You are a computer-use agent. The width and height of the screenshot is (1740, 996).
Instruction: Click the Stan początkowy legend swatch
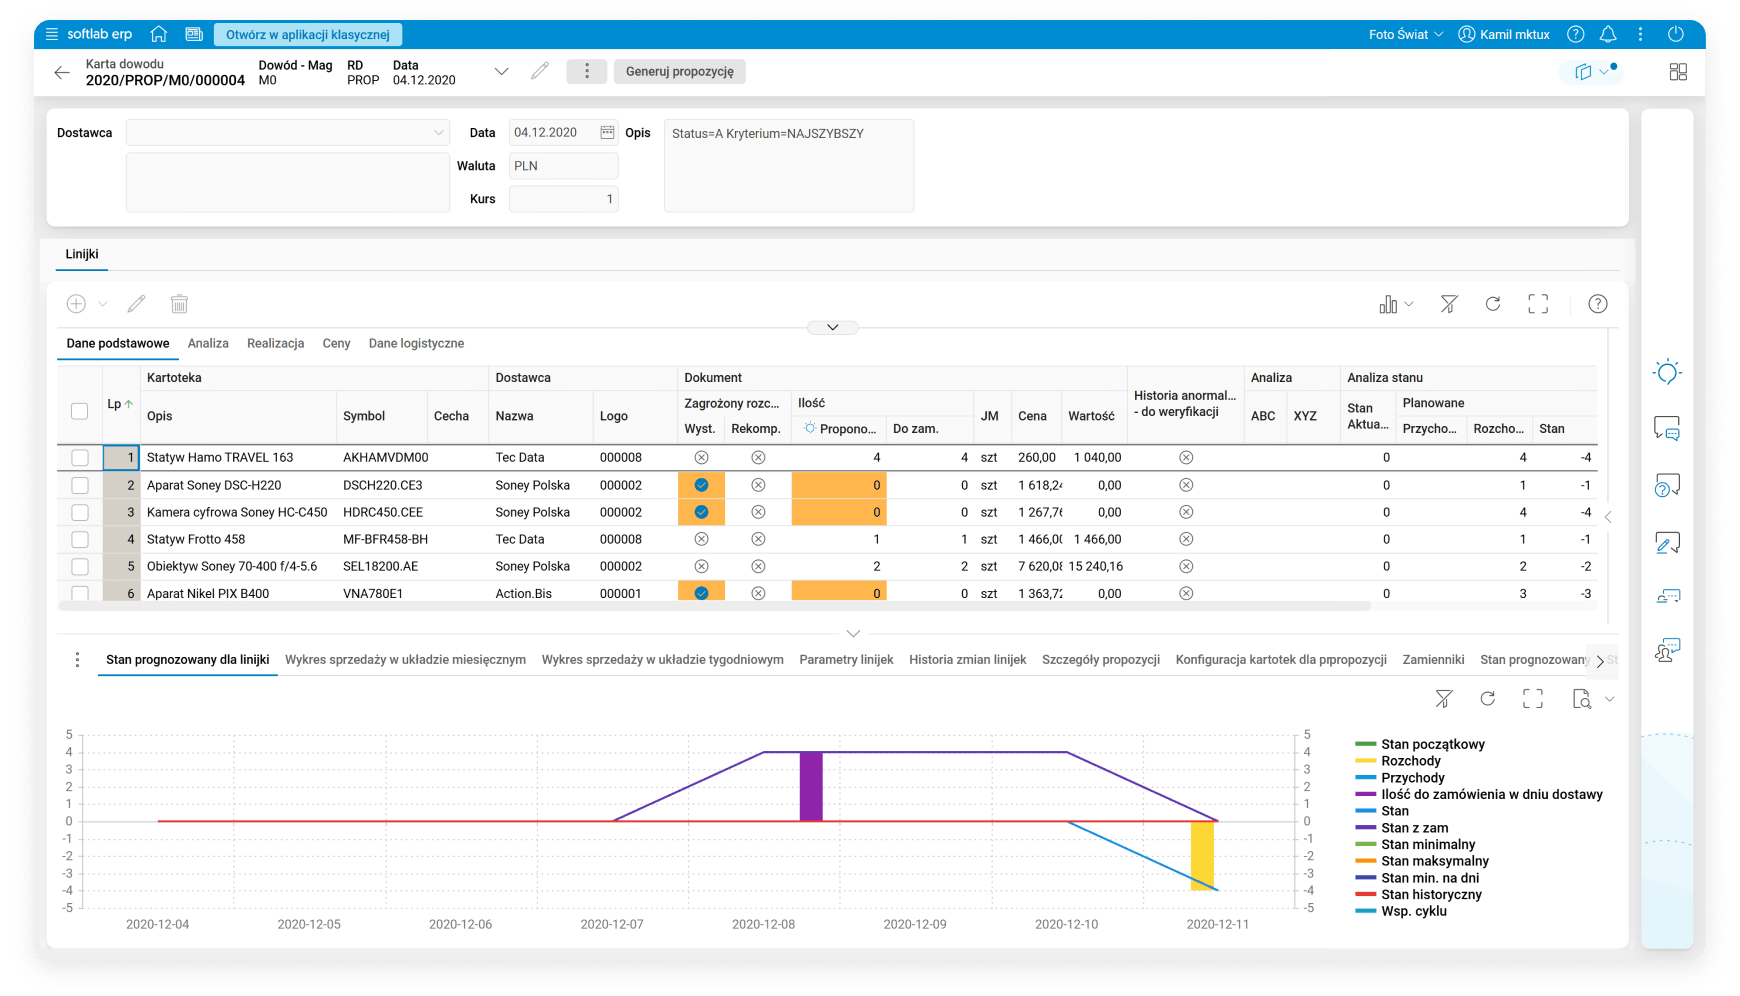tap(1365, 744)
